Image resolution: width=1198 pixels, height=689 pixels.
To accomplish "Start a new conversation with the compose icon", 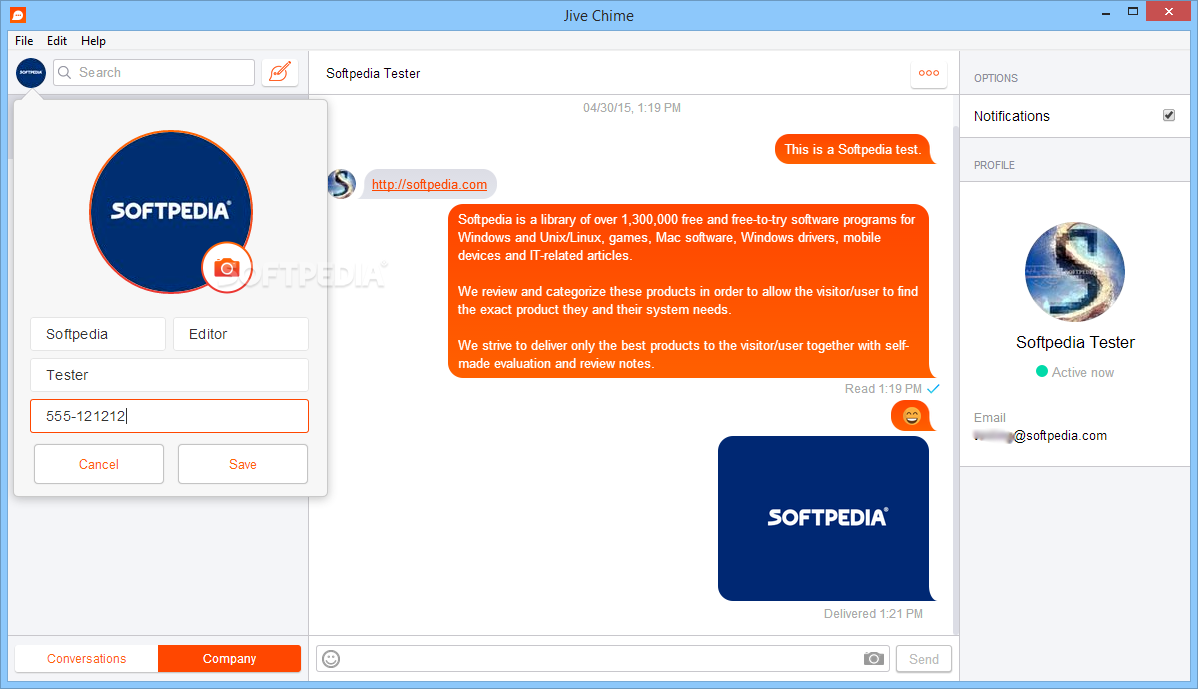I will tap(280, 73).
